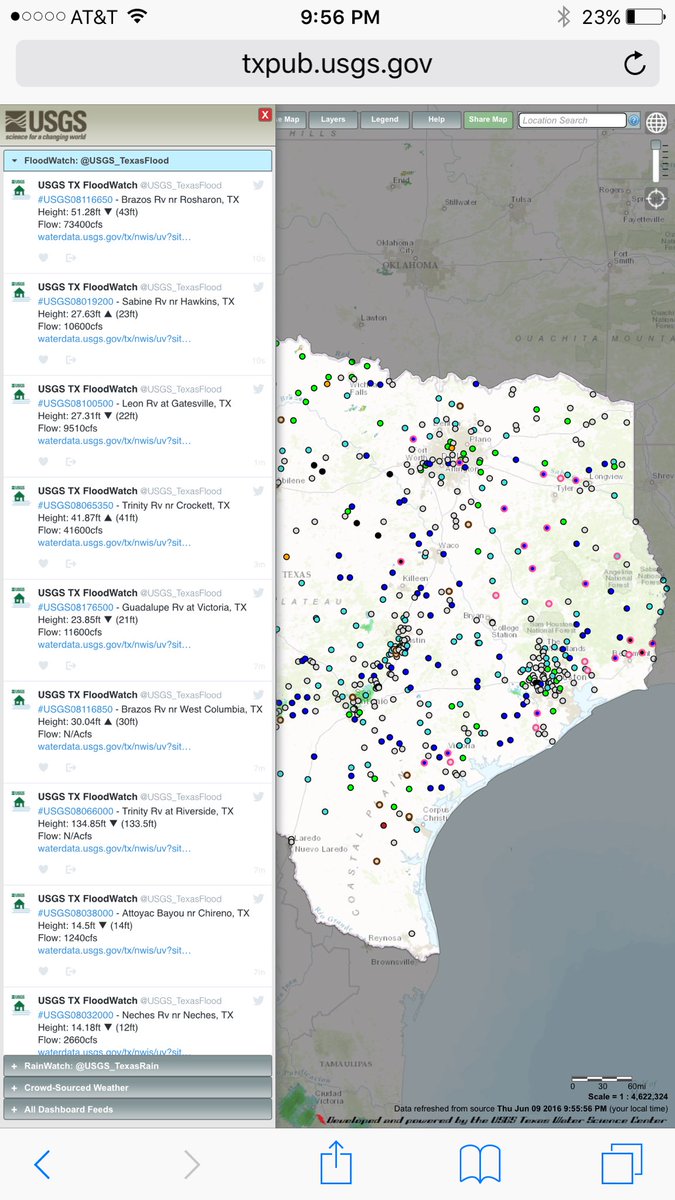Open the Legend menu
This screenshot has width=675, height=1200.
click(x=385, y=120)
